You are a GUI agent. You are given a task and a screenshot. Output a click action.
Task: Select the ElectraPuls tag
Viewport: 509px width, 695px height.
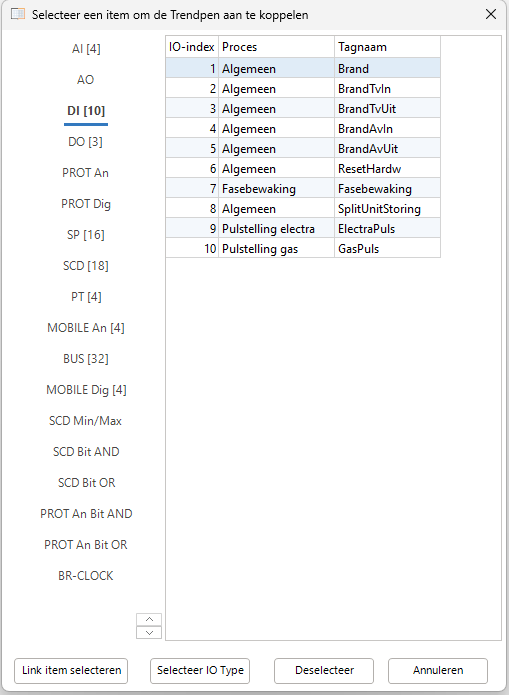point(388,229)
